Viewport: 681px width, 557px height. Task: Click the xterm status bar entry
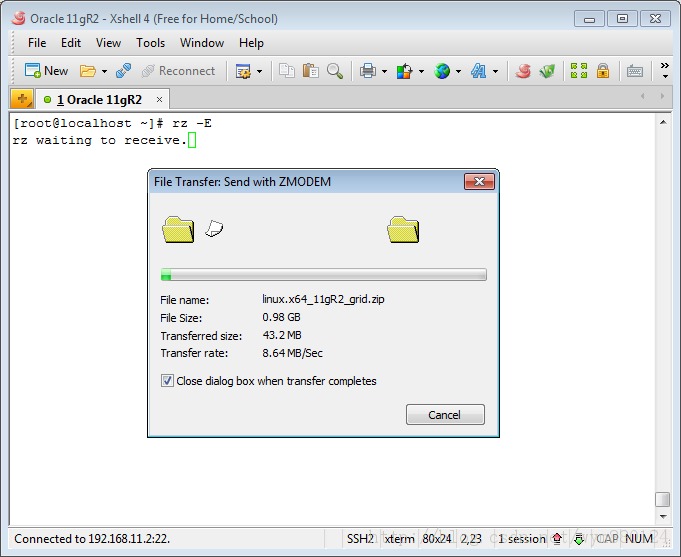pyautogui.click(x=399, y=539)
